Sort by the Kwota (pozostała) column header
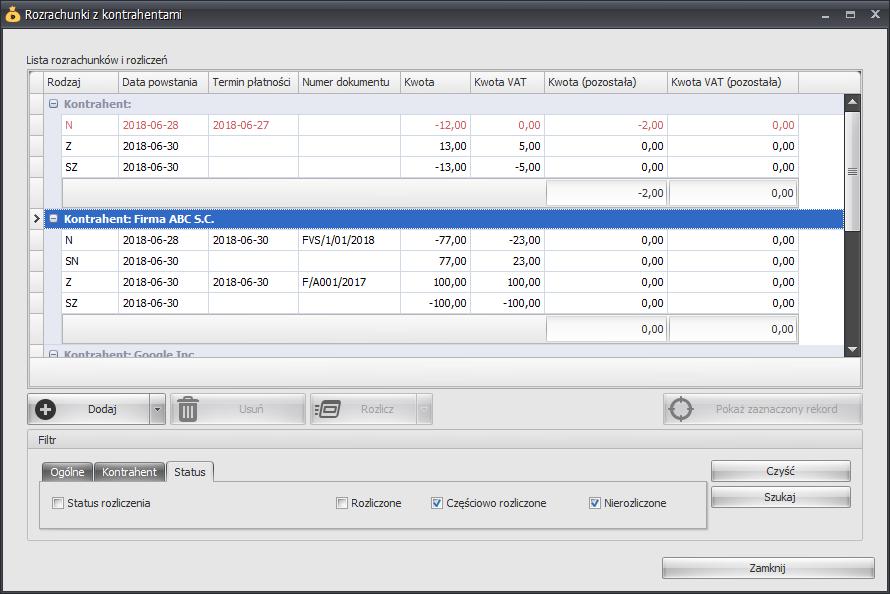This screenshot has width=890, height=594. (606, 82)
